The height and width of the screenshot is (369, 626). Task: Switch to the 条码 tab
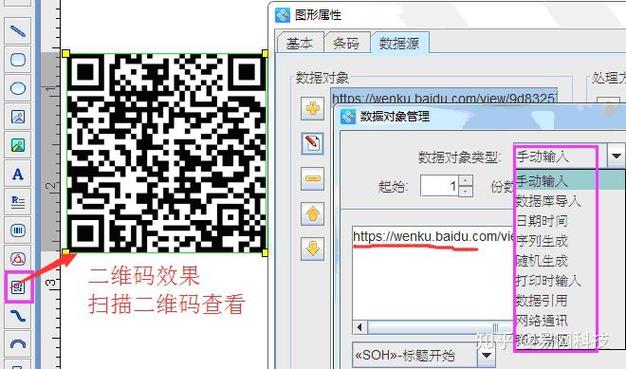click(346, 43)
